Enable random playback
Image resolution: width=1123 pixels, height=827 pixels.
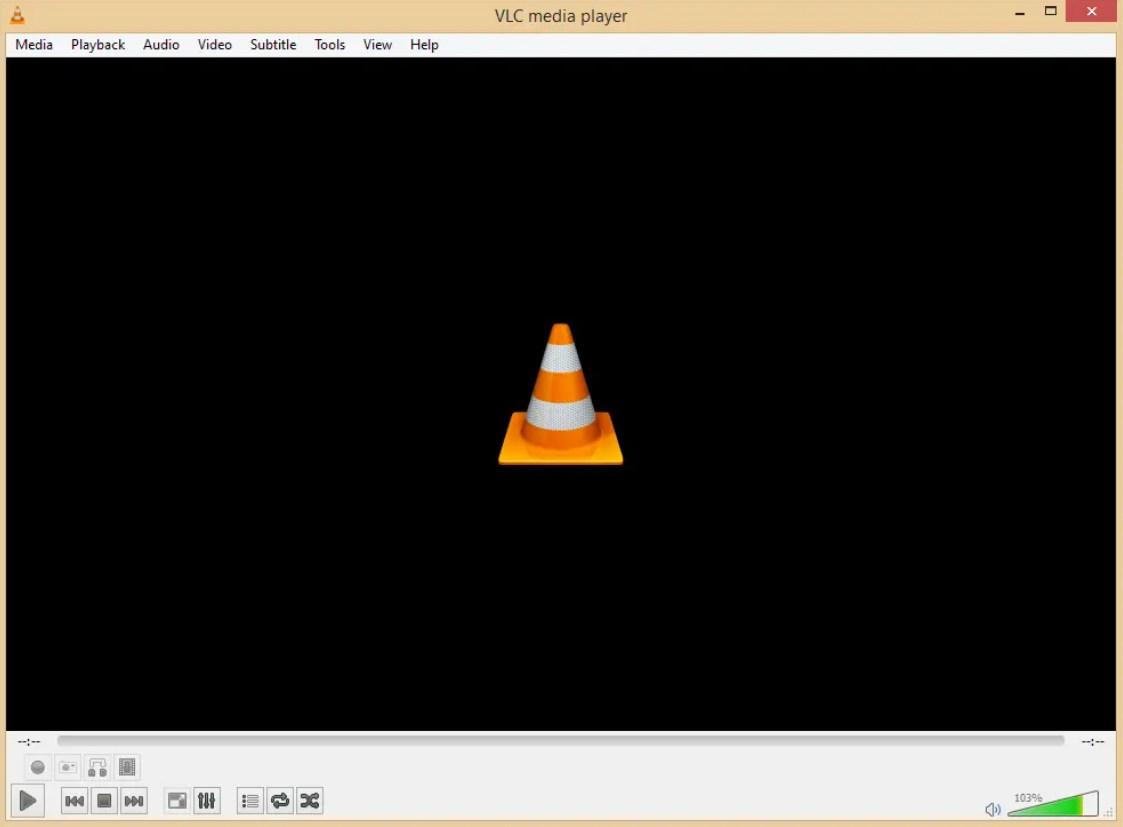click(309, 800)
